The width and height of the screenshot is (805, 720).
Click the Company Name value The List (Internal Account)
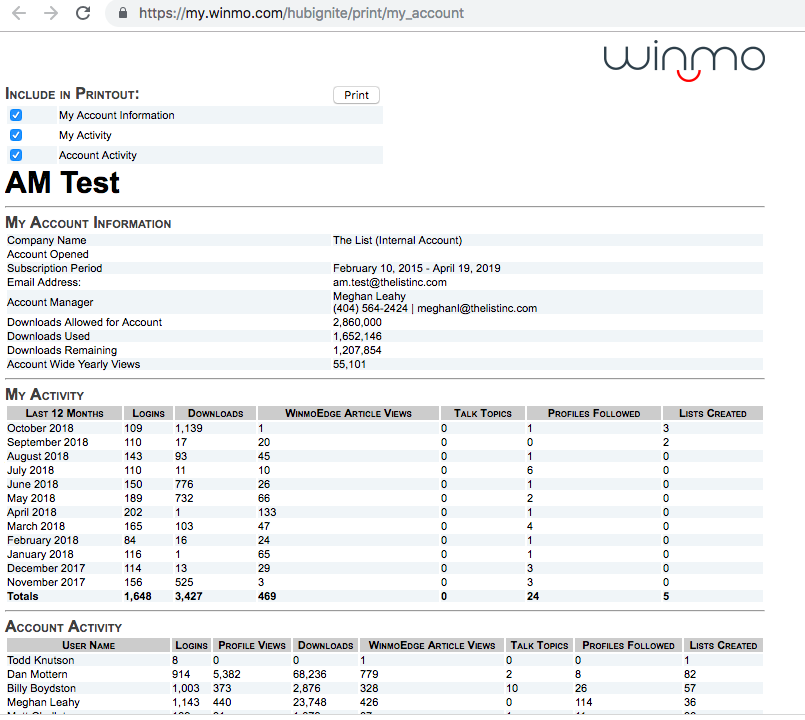point(397,240)
